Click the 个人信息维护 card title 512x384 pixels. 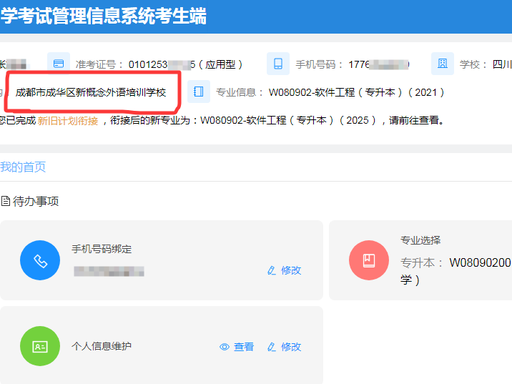102,346
